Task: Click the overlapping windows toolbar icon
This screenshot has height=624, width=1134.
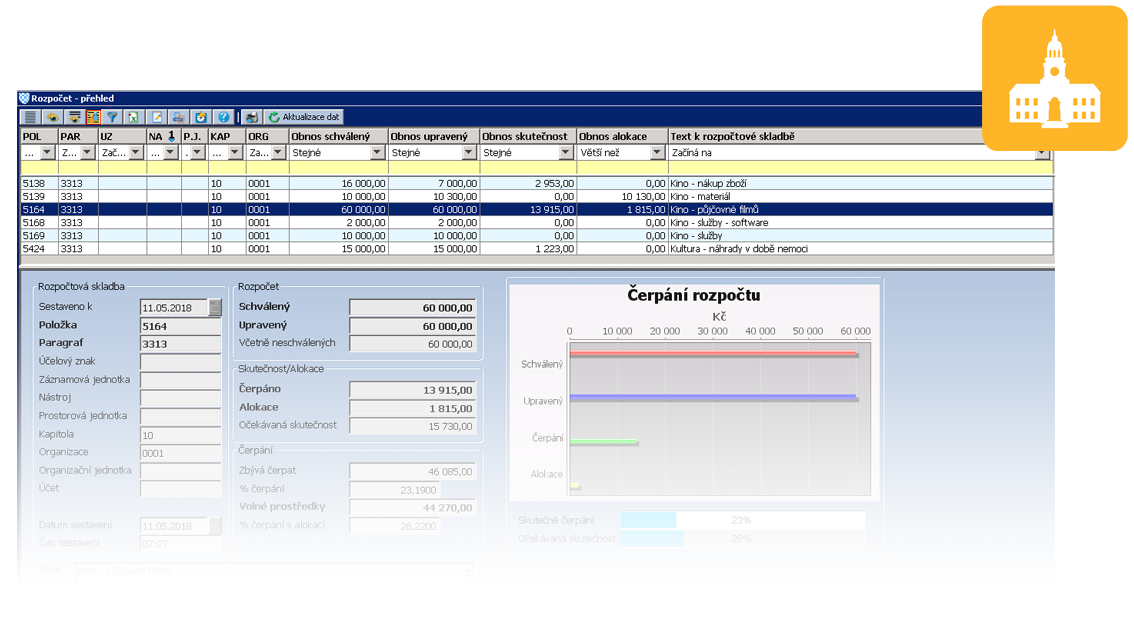Action: coord(179,117)
